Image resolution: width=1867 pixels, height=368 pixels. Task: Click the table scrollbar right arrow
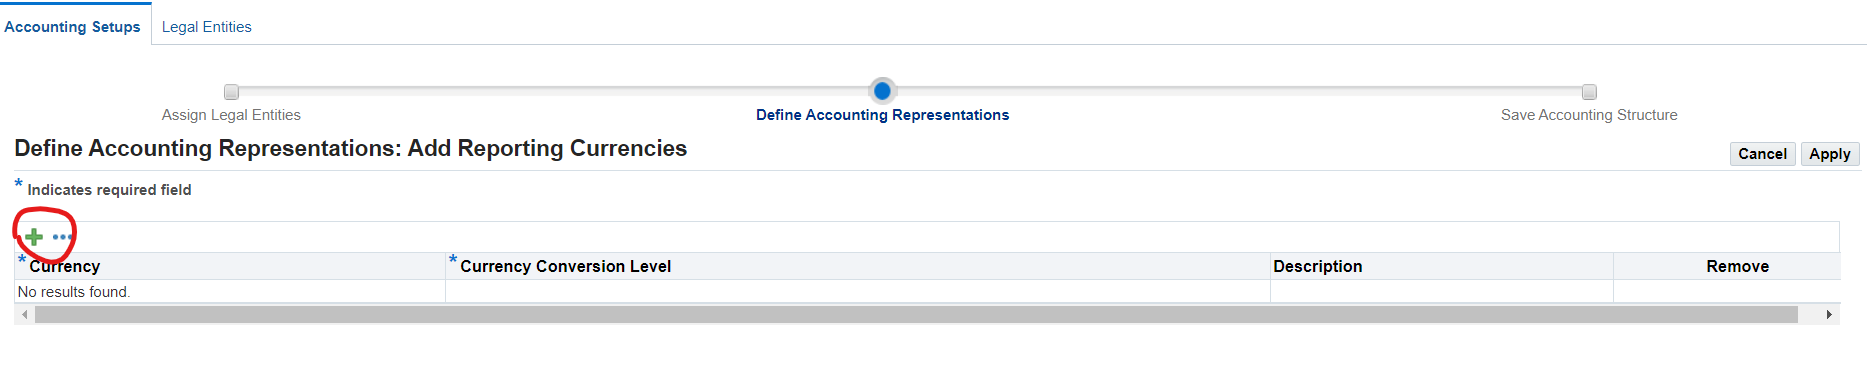pyautogui.click(x=1829, y=315)
